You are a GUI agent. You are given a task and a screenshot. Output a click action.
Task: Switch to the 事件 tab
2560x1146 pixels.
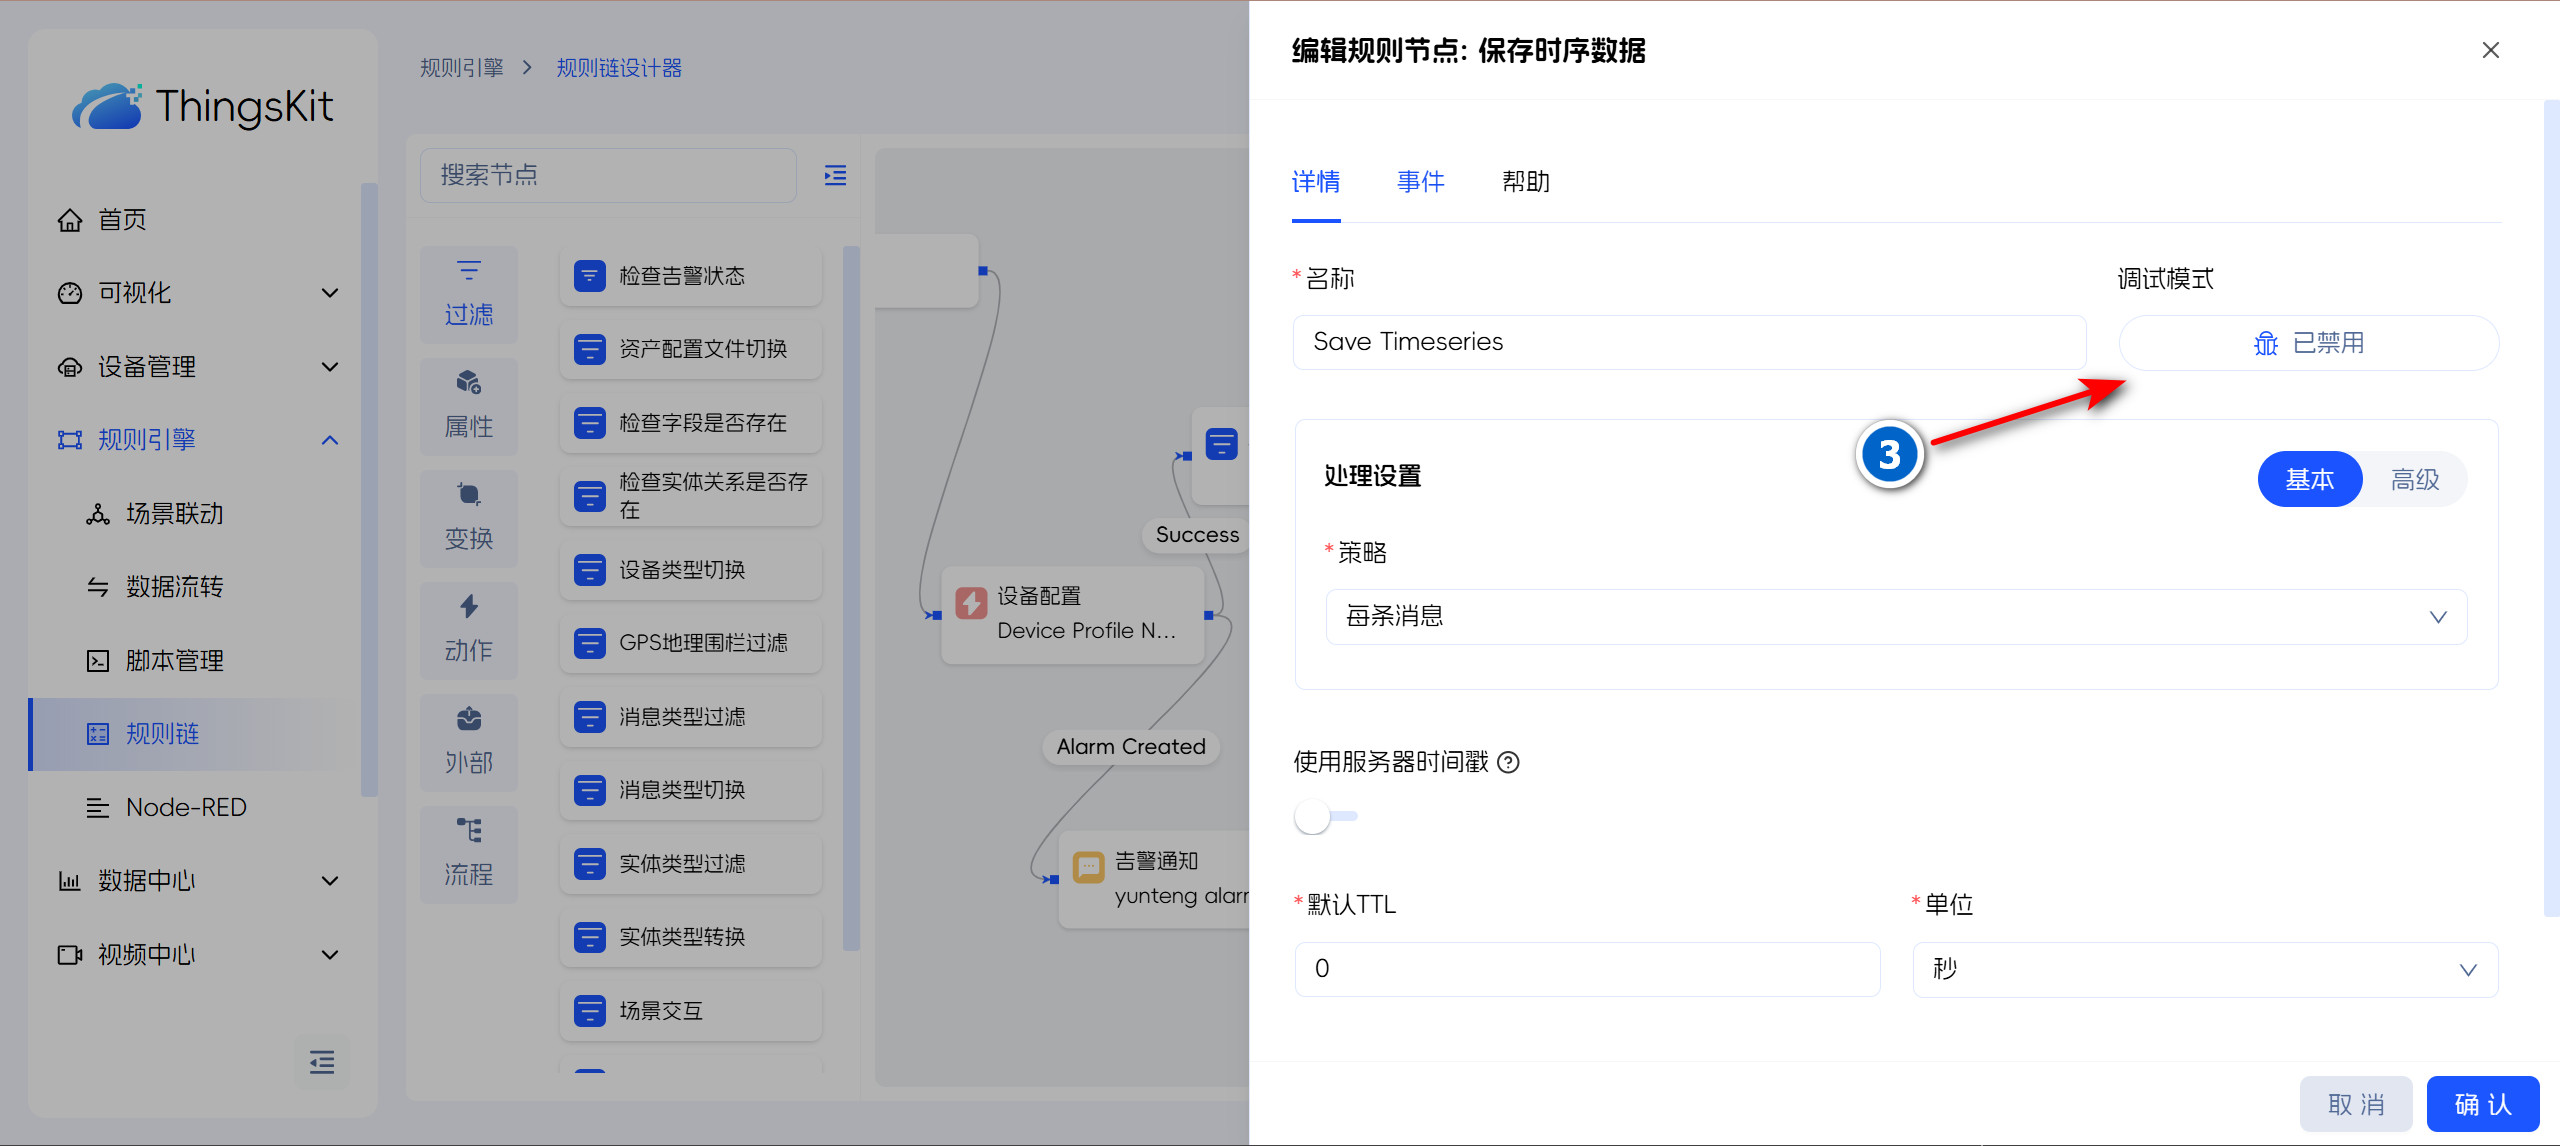pyautogui.click(x=1420, y=182)
